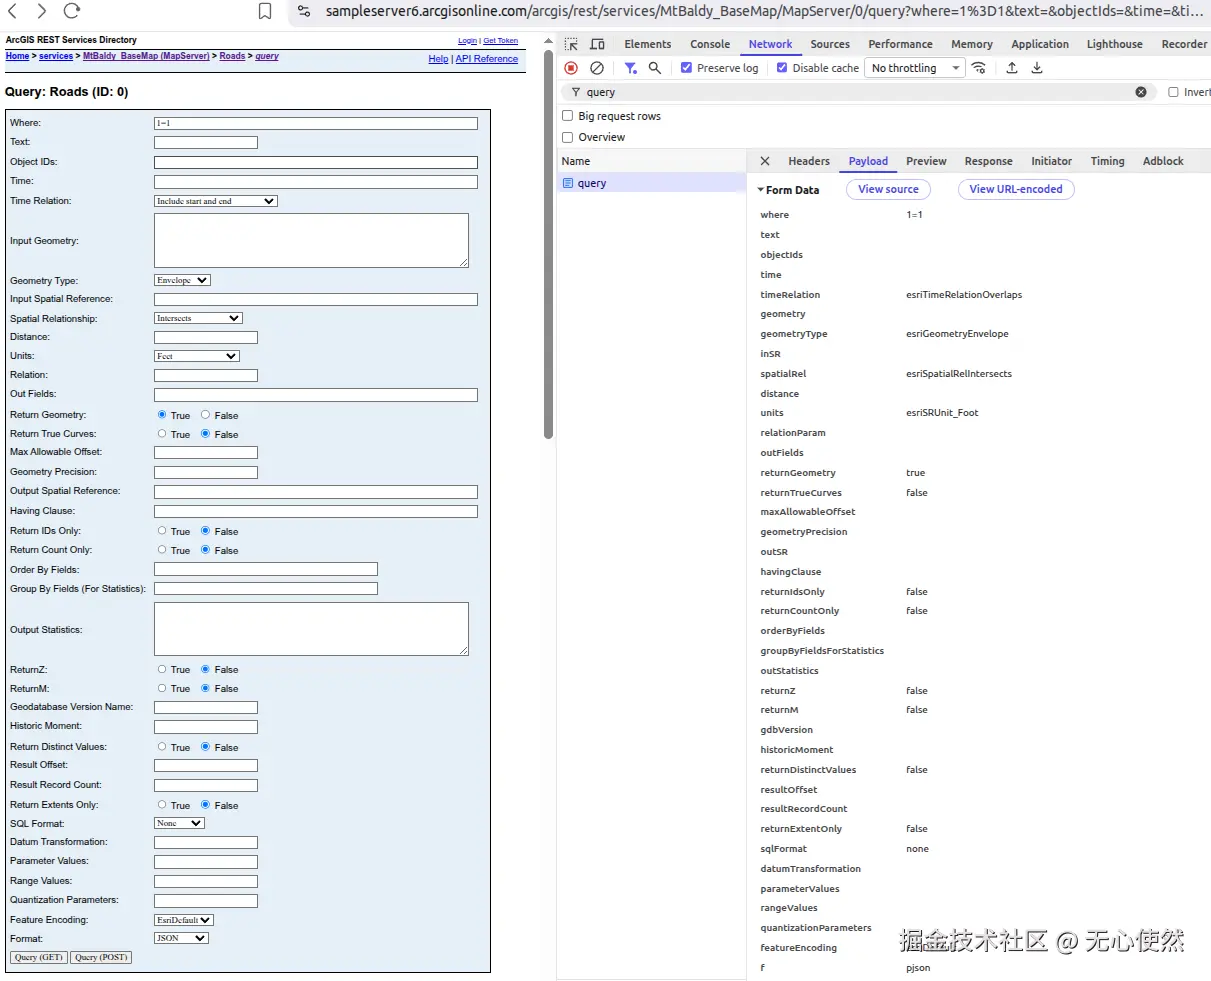The width and height of the screenshot is (1211, 981).
Task: Enable Big request rows
Action: coord(568,116)
